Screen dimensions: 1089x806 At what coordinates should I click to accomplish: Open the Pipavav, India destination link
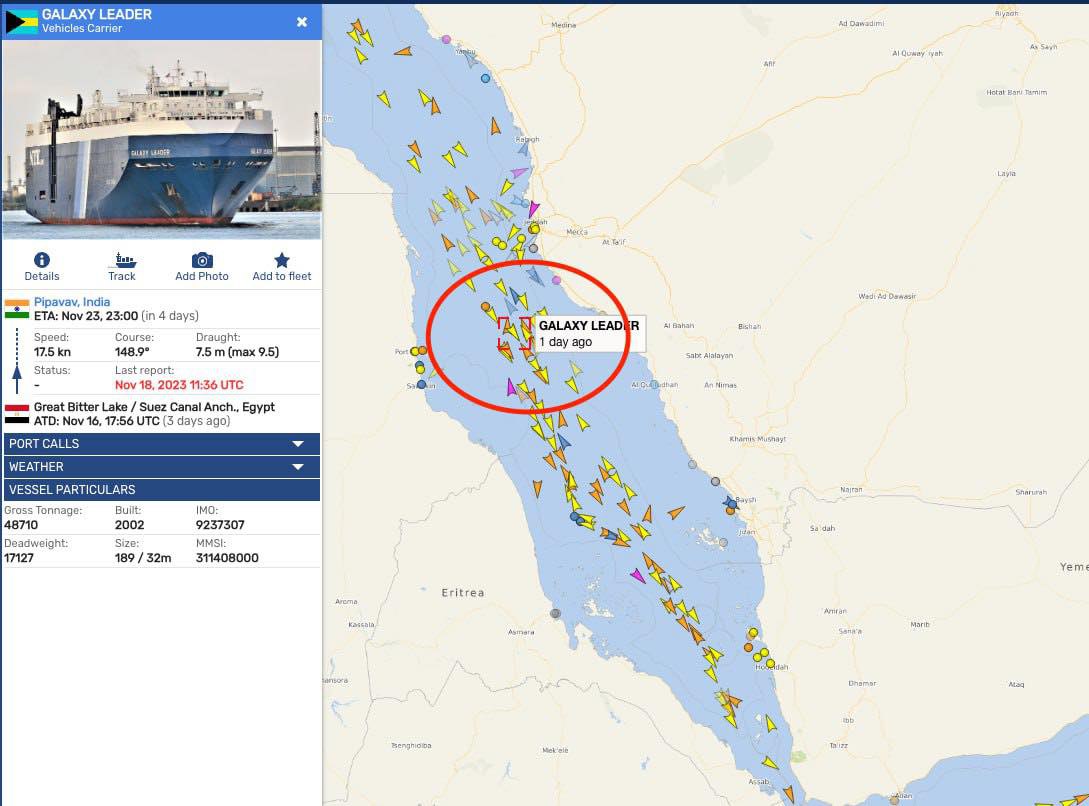point(72,302)
